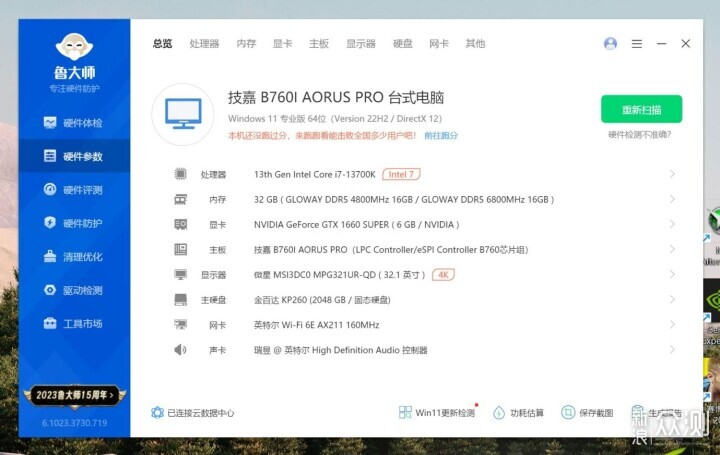Open 硬件评测 in the sidebar

[74, 190]
